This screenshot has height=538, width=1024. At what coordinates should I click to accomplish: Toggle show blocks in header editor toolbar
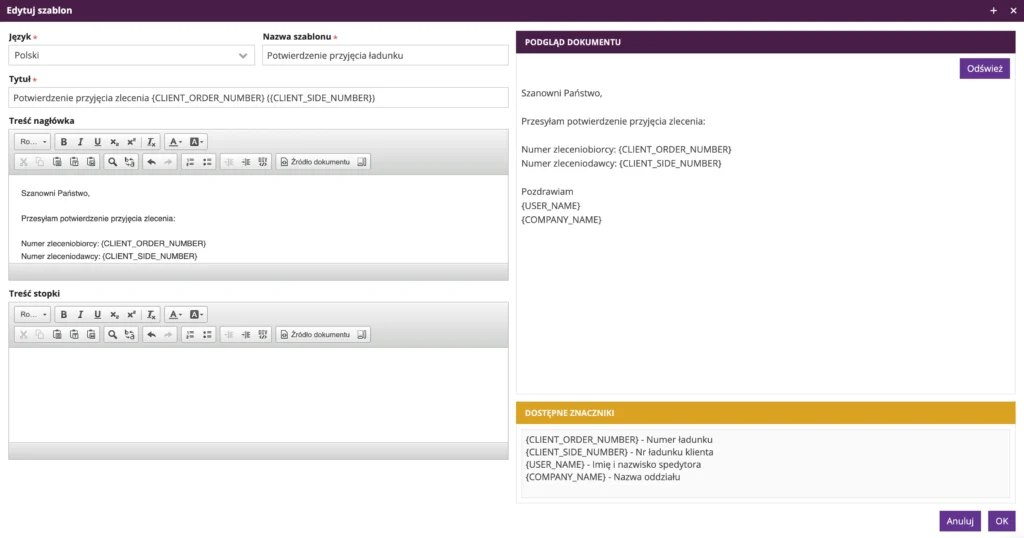362,162
